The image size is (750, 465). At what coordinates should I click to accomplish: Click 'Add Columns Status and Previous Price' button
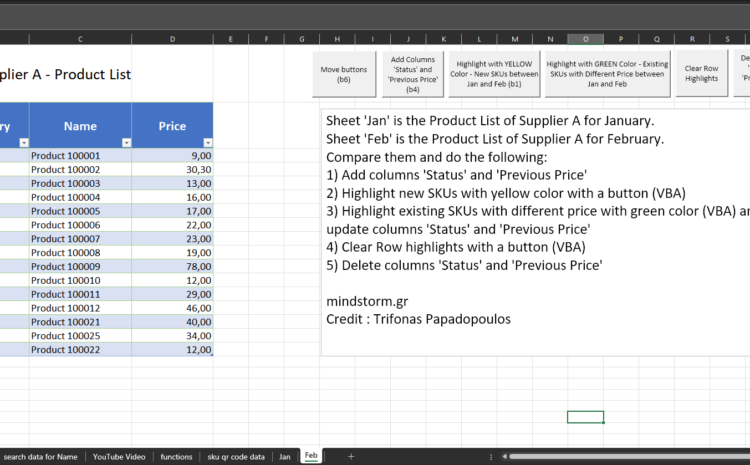[412, 74]
